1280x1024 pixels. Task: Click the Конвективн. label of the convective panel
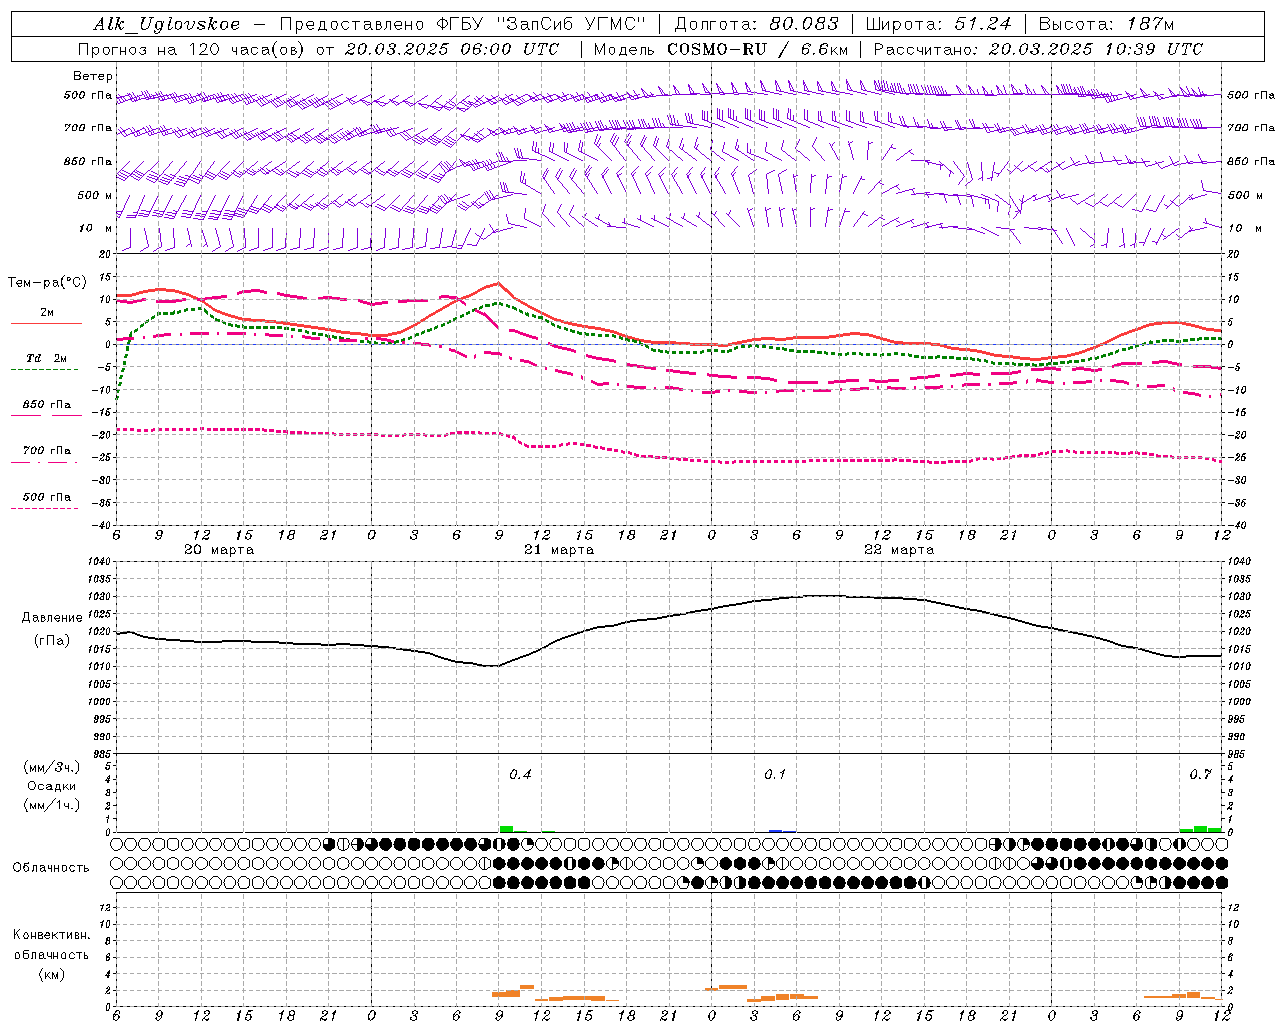(x=51, y=935)
